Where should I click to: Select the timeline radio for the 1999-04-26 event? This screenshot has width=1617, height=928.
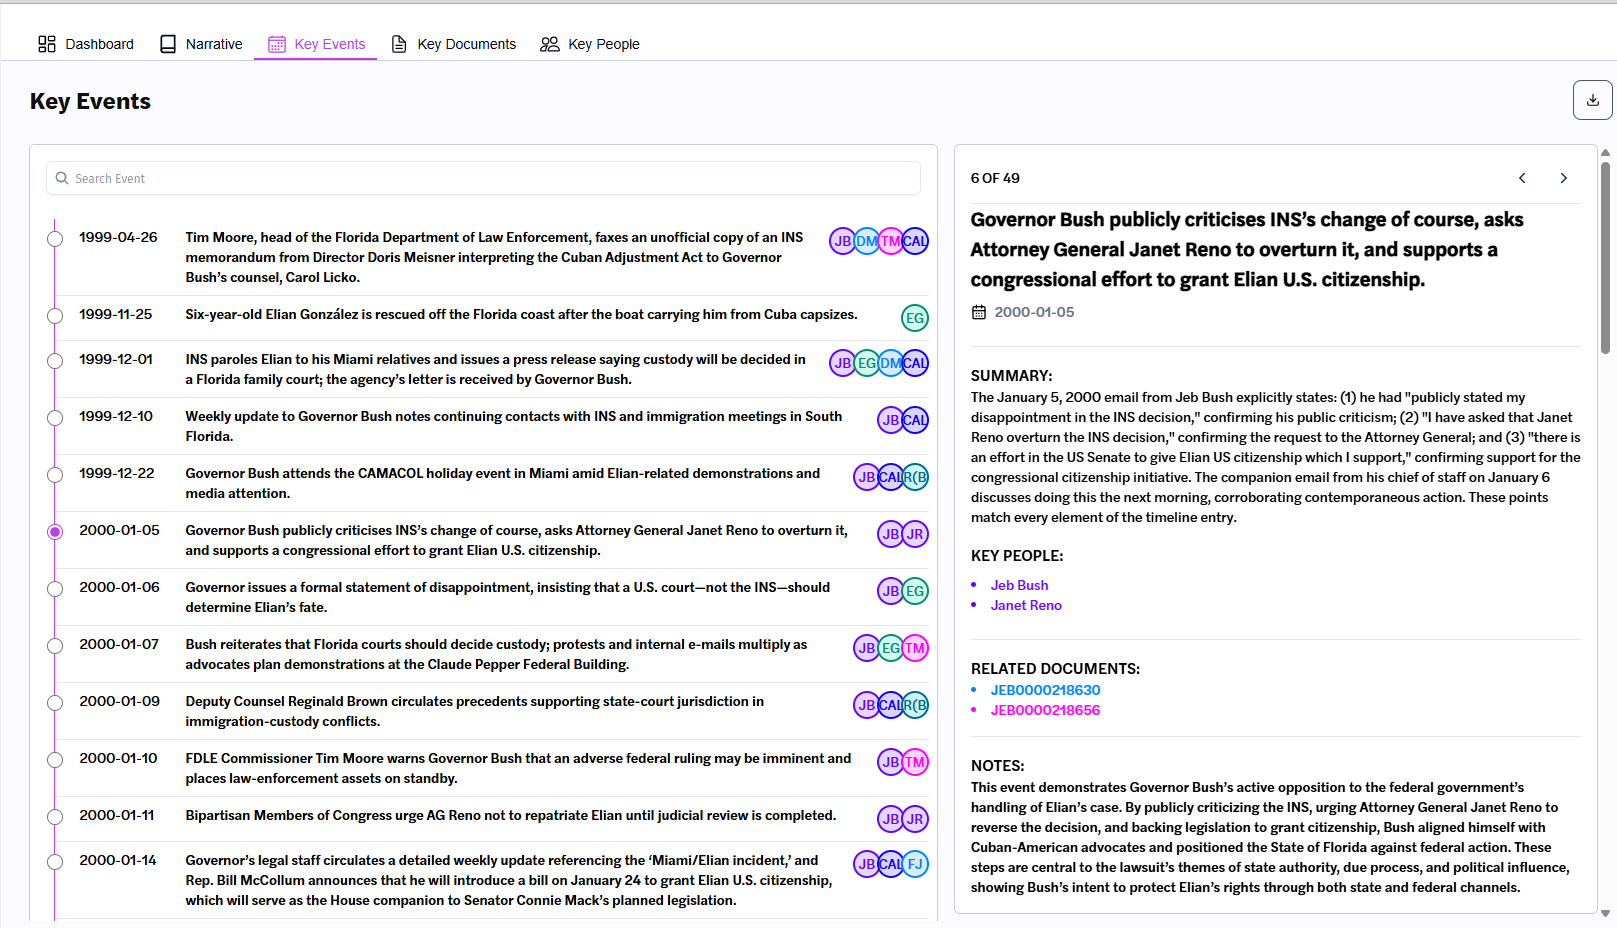click(x=55, y=239)
